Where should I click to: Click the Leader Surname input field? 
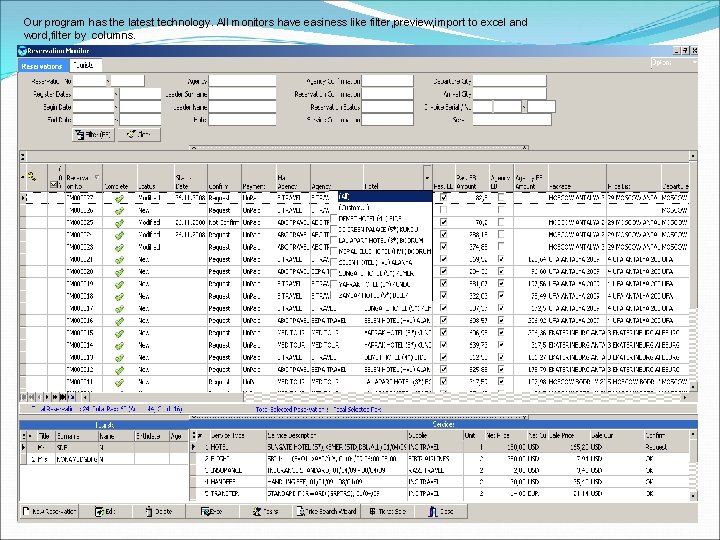[242, 94]
